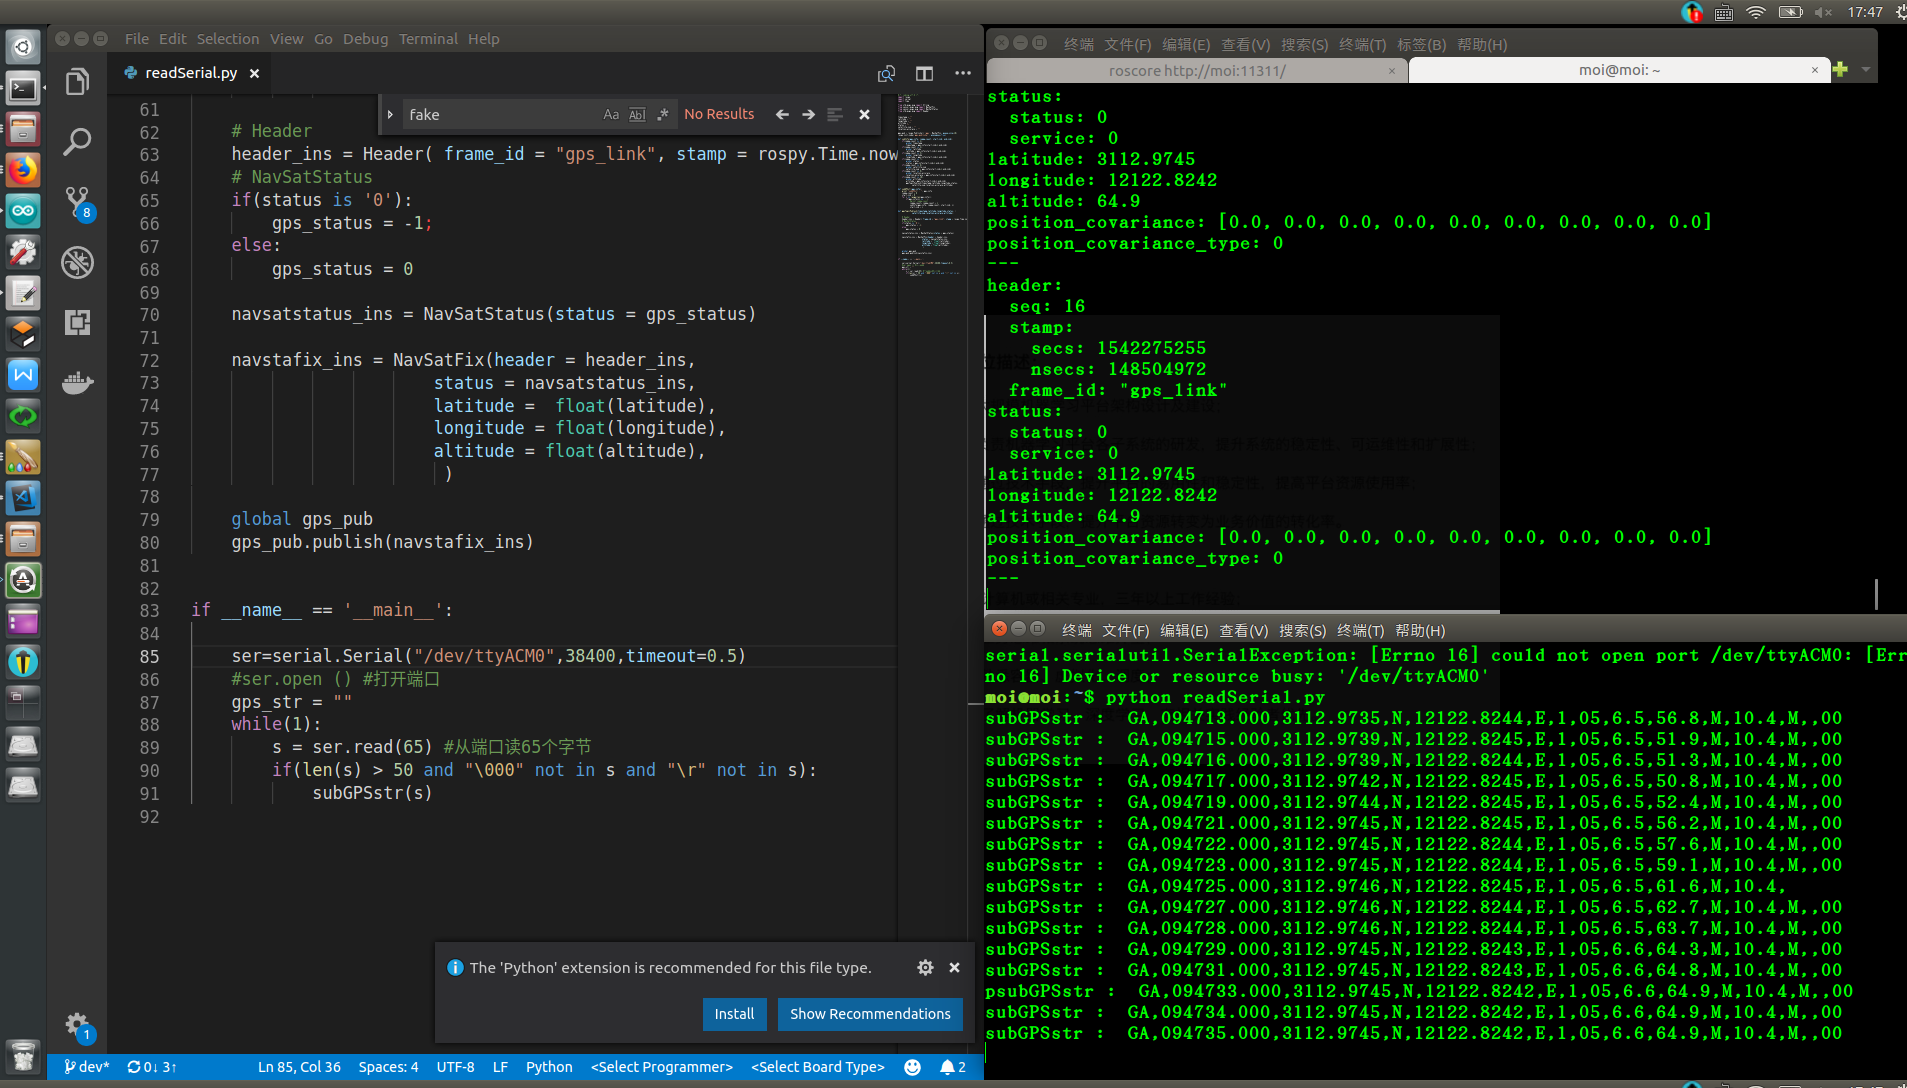Open the Selection menu in VS Code
Viewport: 1907px width, 1088px height.
(x=228, y=39)
